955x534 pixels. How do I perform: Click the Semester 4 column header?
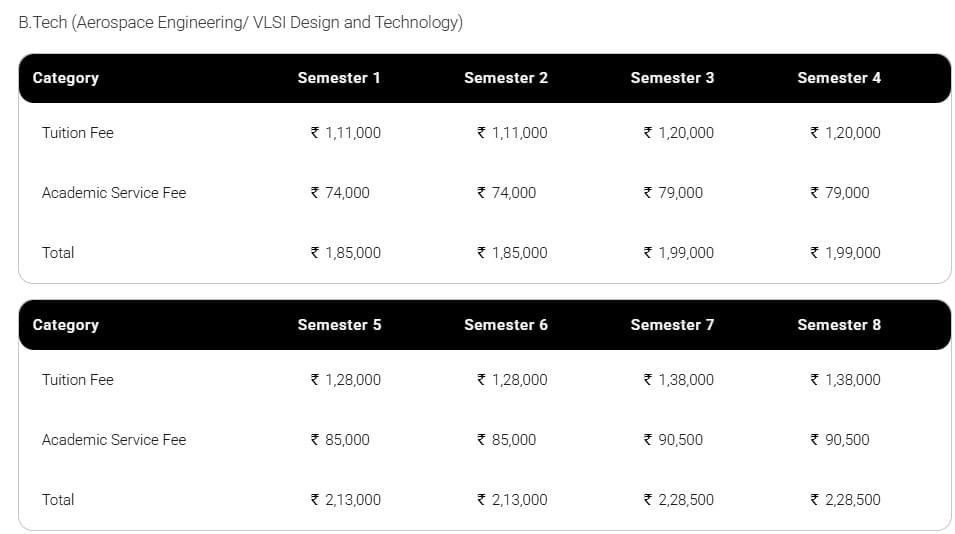click(x=839, y=78)
